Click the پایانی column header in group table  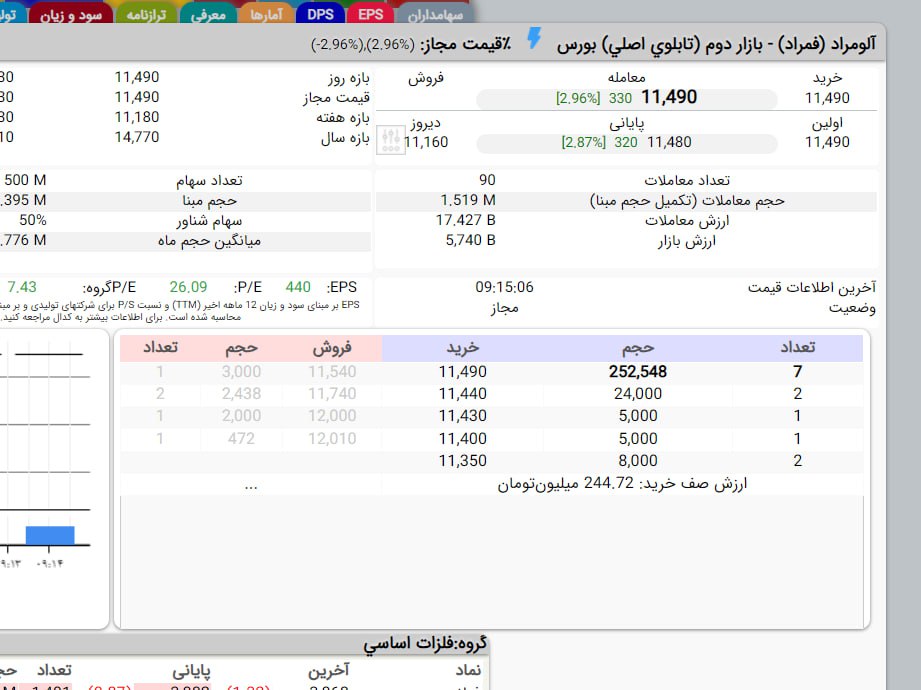191,670
